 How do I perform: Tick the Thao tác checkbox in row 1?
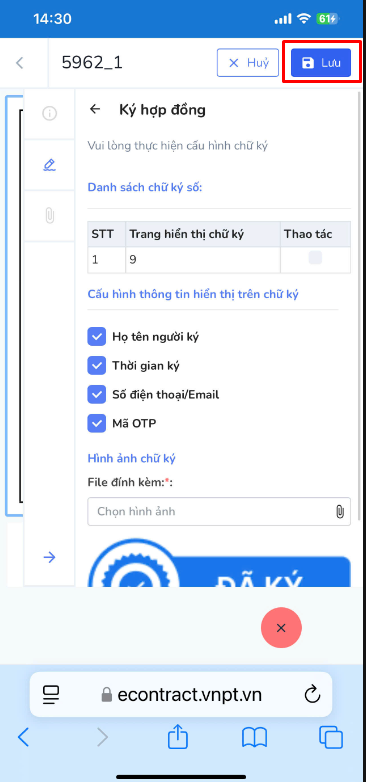tap(315, 258)
